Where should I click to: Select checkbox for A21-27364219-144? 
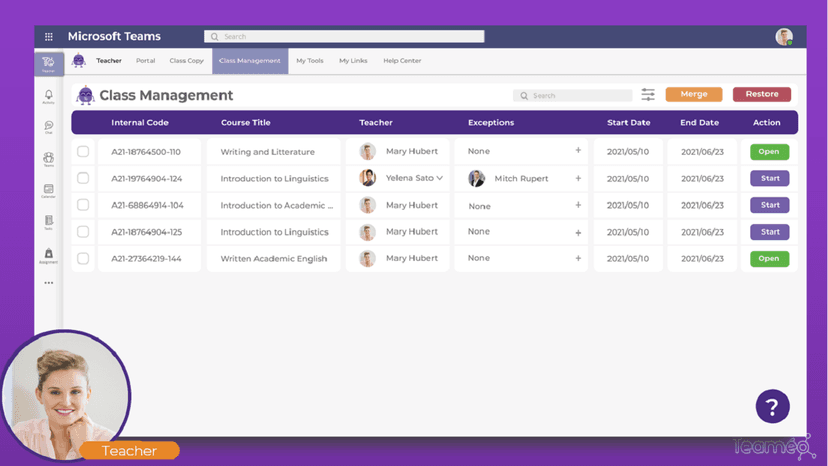pos(83,258)
